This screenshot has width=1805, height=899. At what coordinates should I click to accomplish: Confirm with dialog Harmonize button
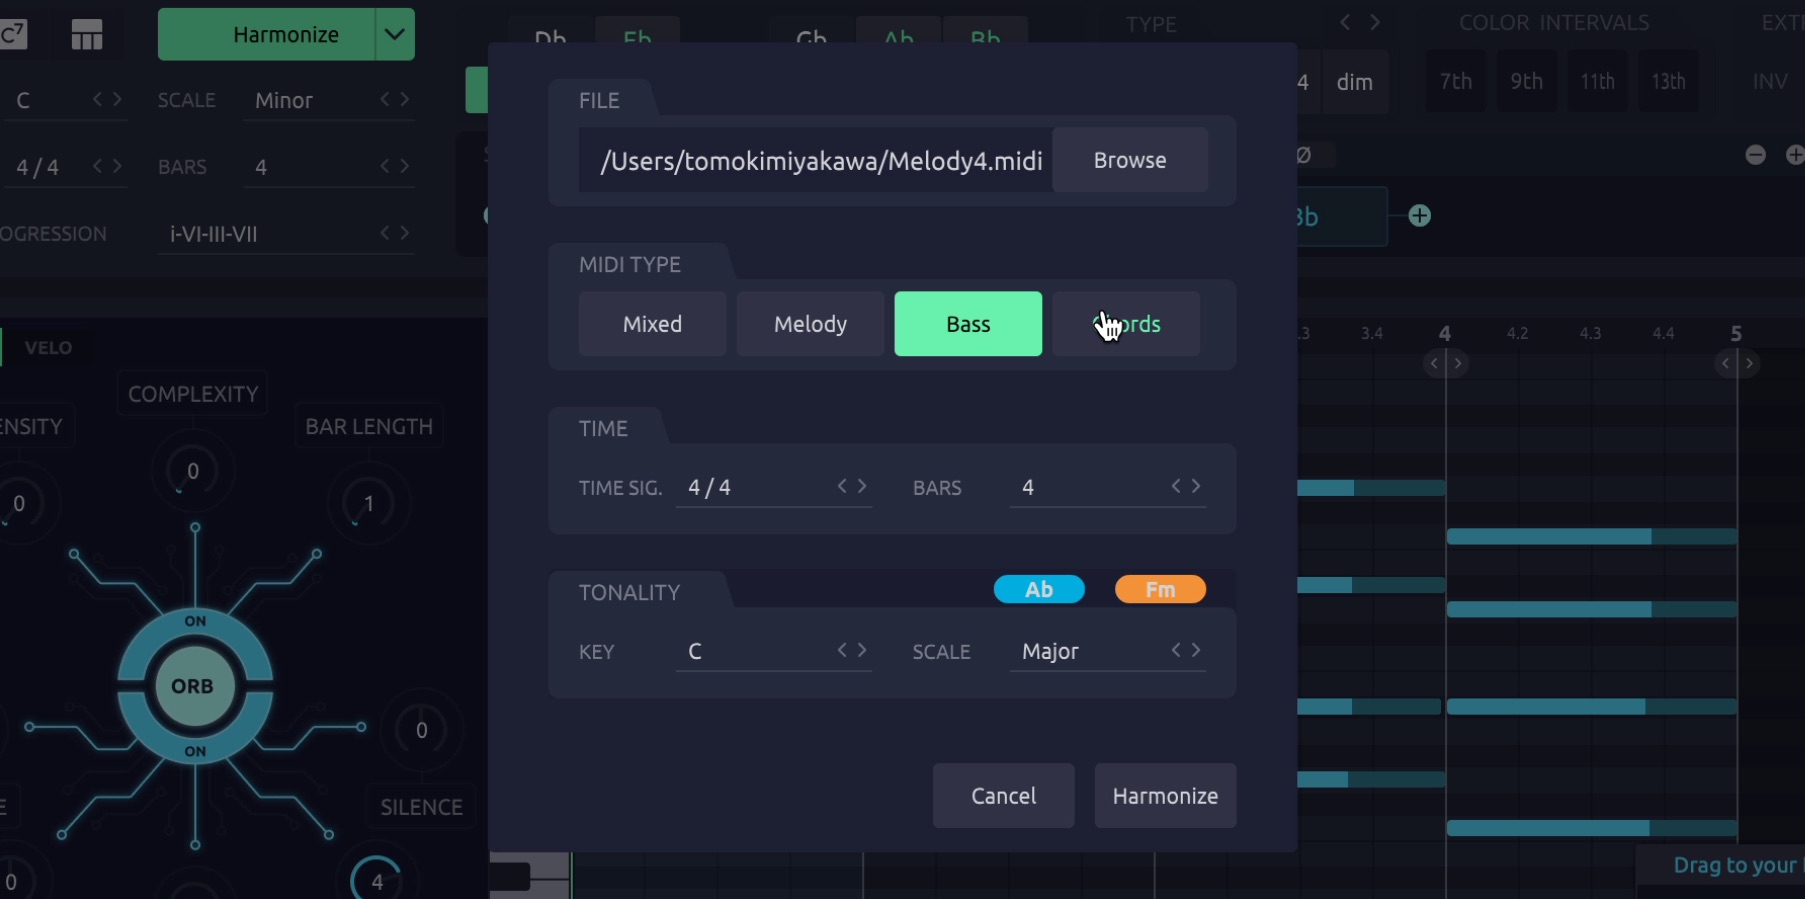pos(1165,796)
